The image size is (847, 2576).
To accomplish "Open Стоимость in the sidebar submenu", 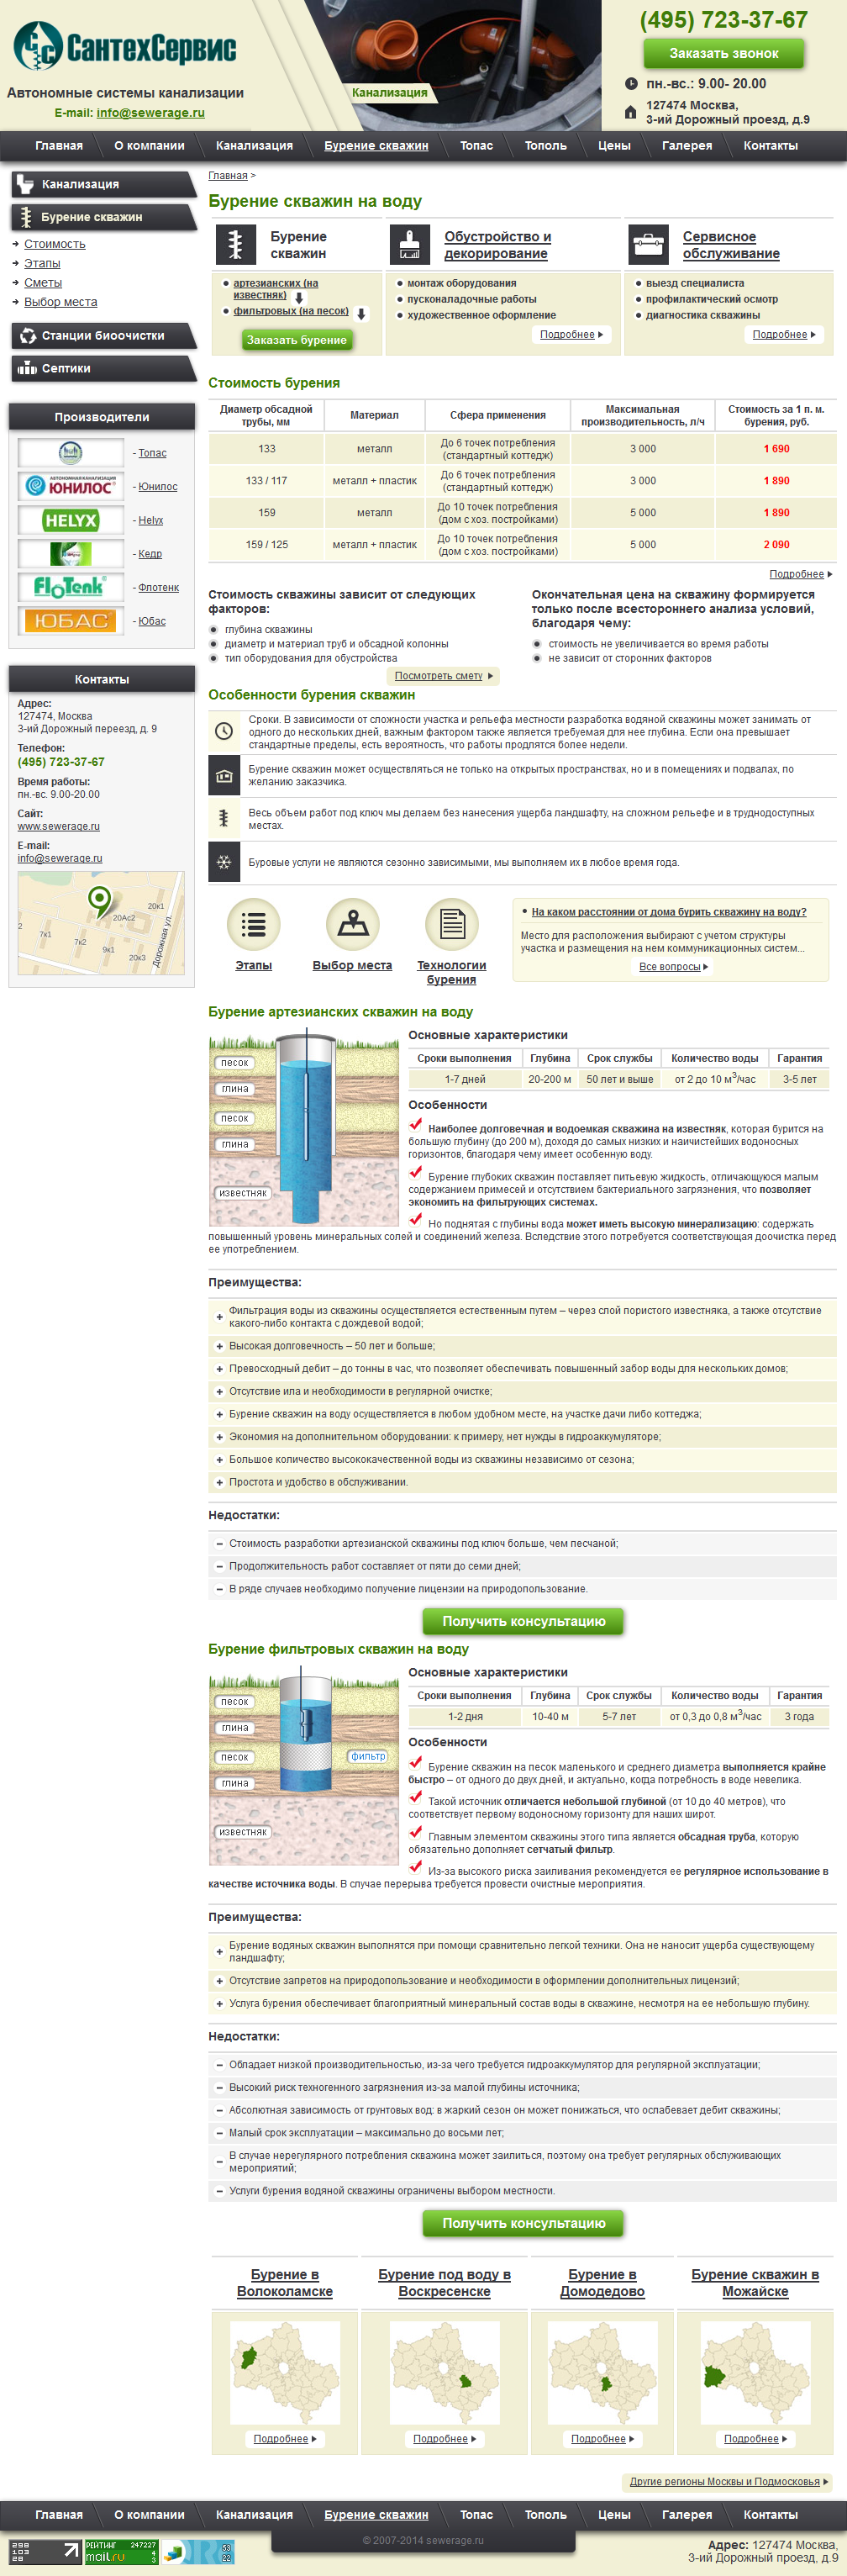I will click(55, 244).
